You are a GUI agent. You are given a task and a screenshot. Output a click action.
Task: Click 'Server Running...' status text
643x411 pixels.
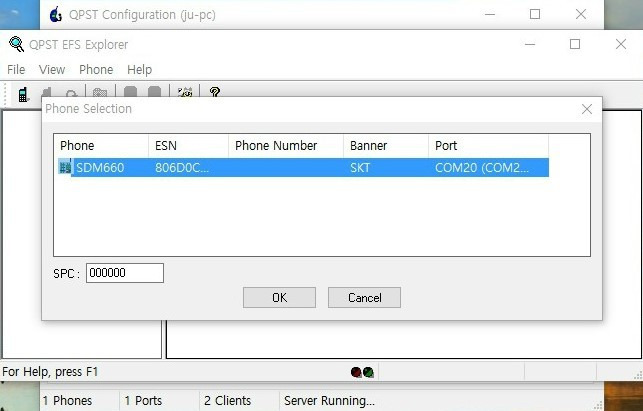click(329, 400)
